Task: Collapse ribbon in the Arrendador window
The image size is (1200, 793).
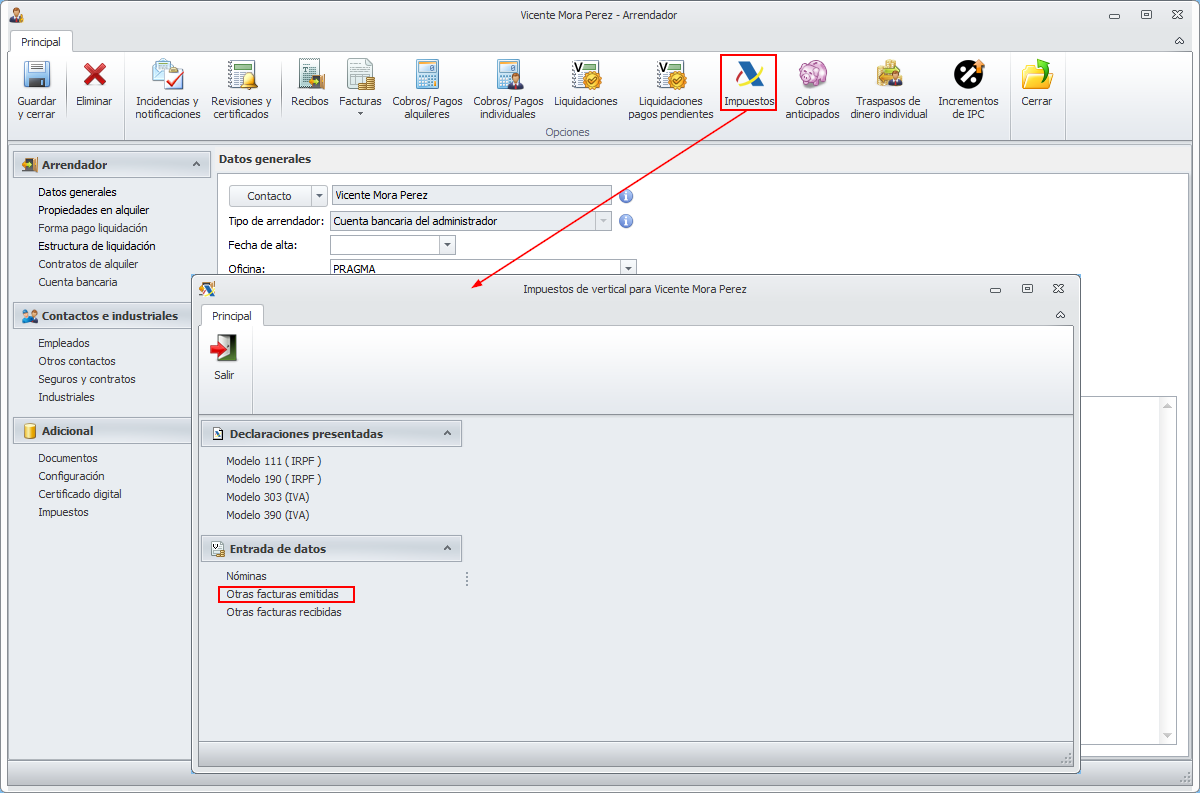Action: click(x=1179, y=42)
